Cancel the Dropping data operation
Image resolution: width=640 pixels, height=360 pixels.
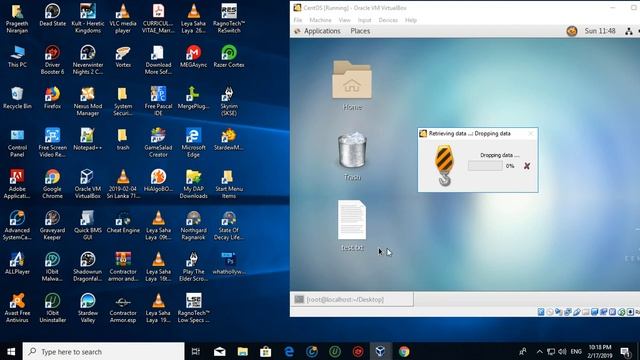[527, 166]
